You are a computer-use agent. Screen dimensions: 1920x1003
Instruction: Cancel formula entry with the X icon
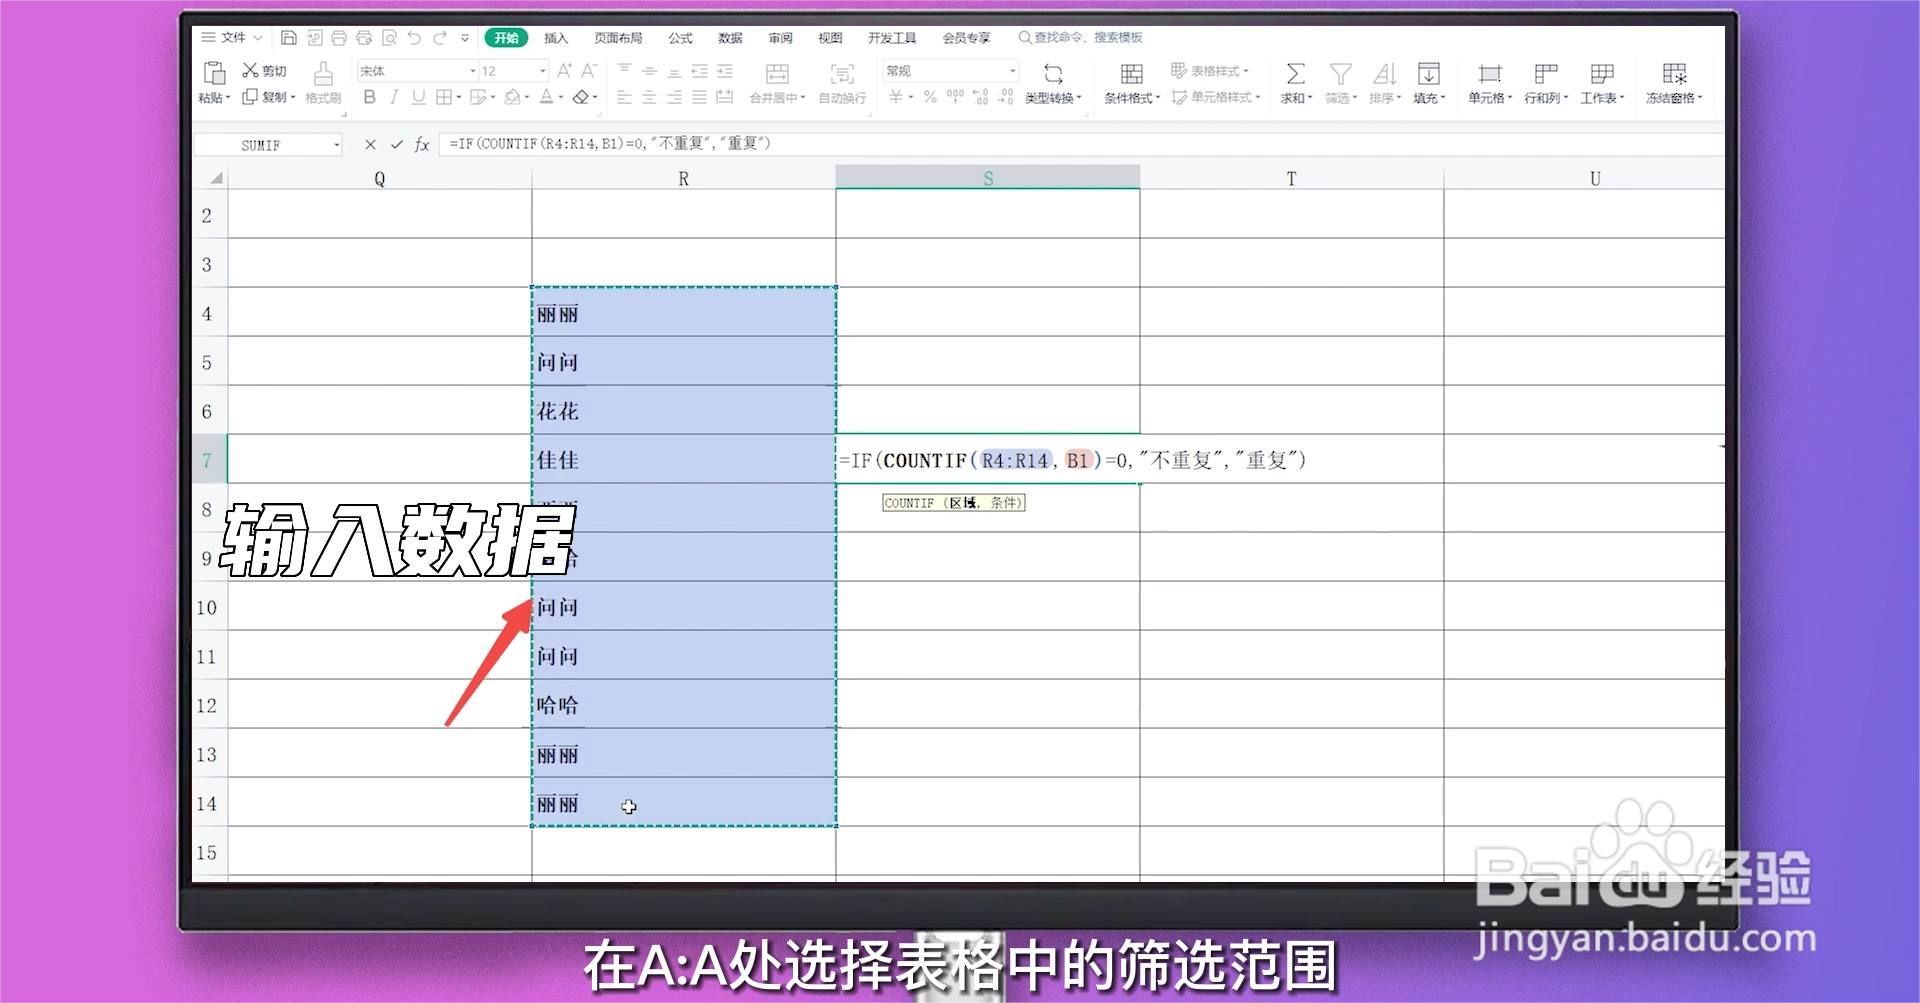coord(370,145)
